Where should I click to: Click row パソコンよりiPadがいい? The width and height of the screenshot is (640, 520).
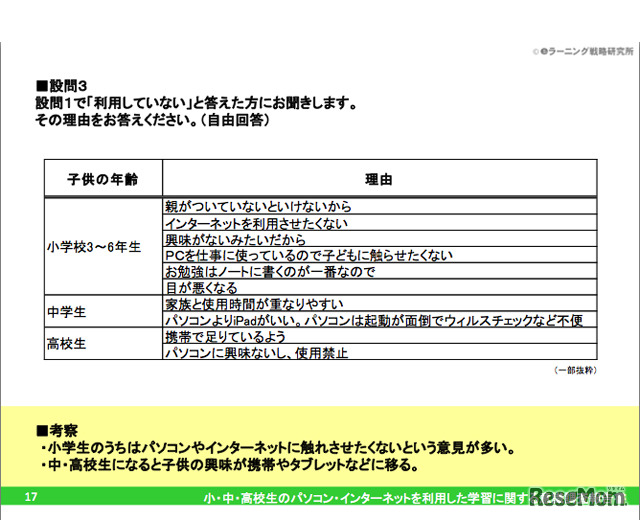point(380,320)
